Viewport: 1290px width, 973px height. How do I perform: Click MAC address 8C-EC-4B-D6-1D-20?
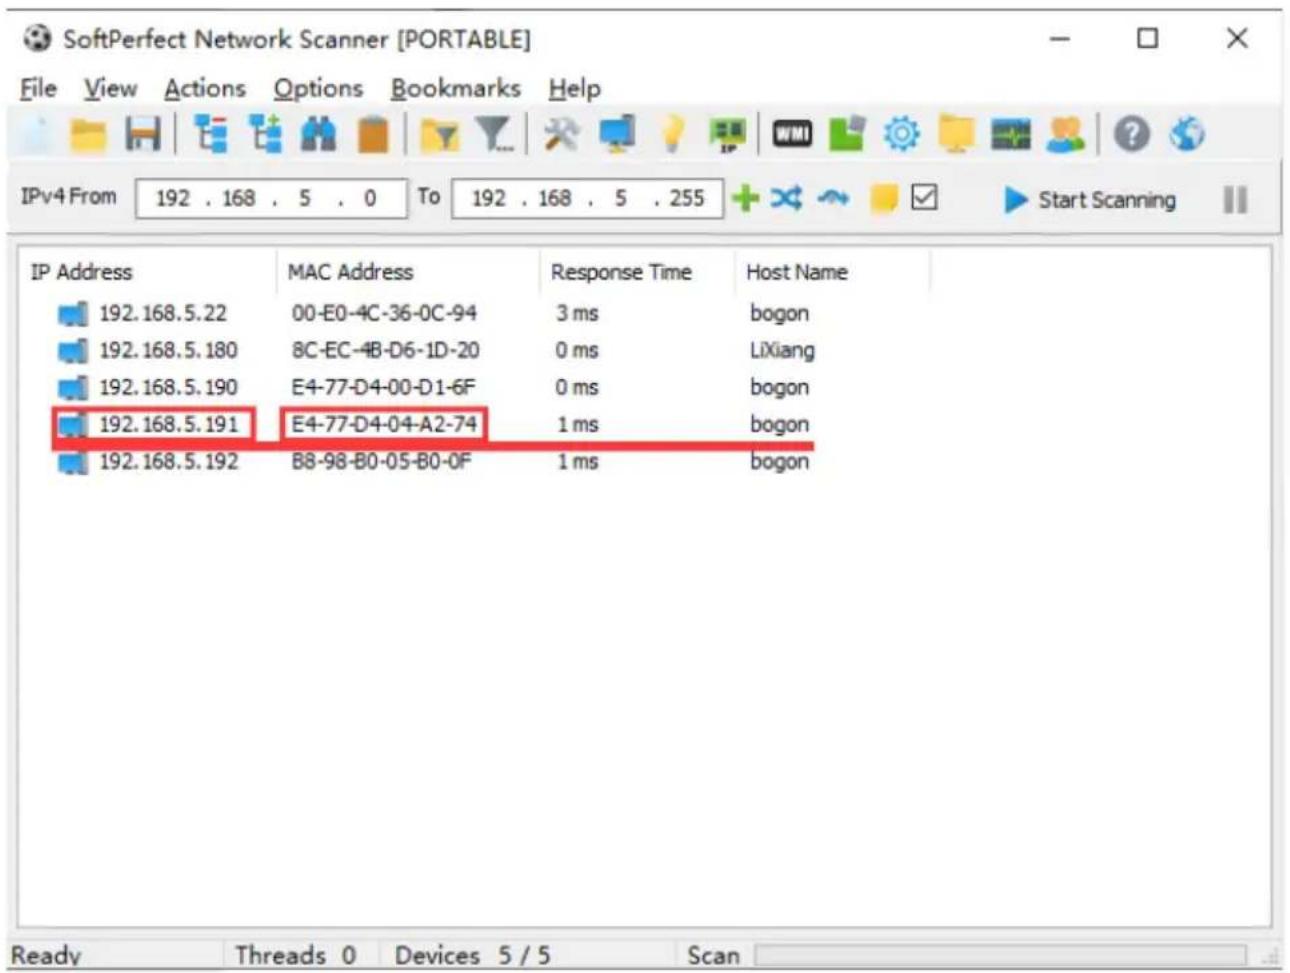(x=385, y=350)
